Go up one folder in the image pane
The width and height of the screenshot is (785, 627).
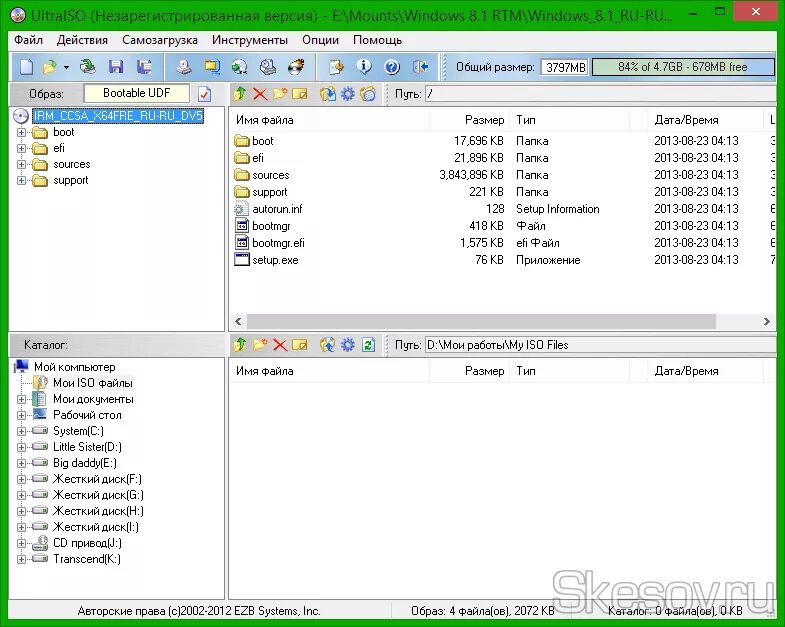240,93
